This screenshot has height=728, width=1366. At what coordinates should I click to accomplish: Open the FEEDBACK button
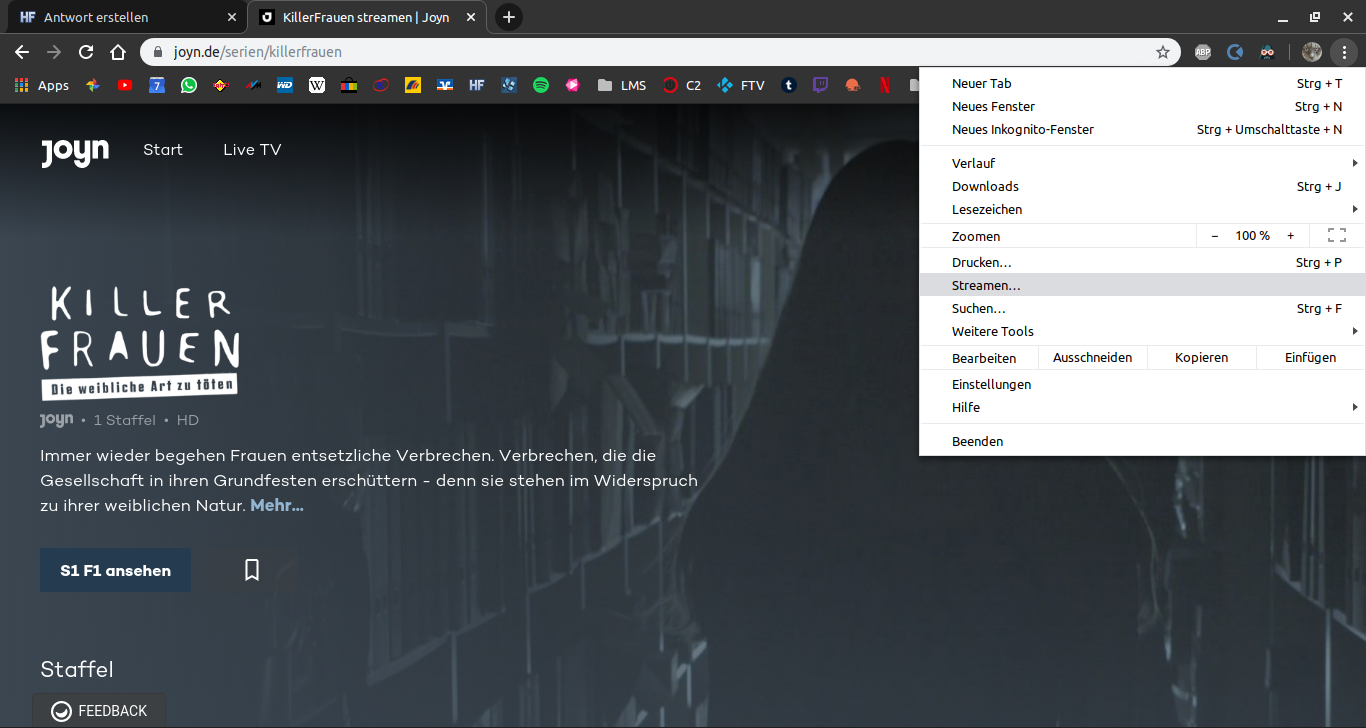coord(99,711)
